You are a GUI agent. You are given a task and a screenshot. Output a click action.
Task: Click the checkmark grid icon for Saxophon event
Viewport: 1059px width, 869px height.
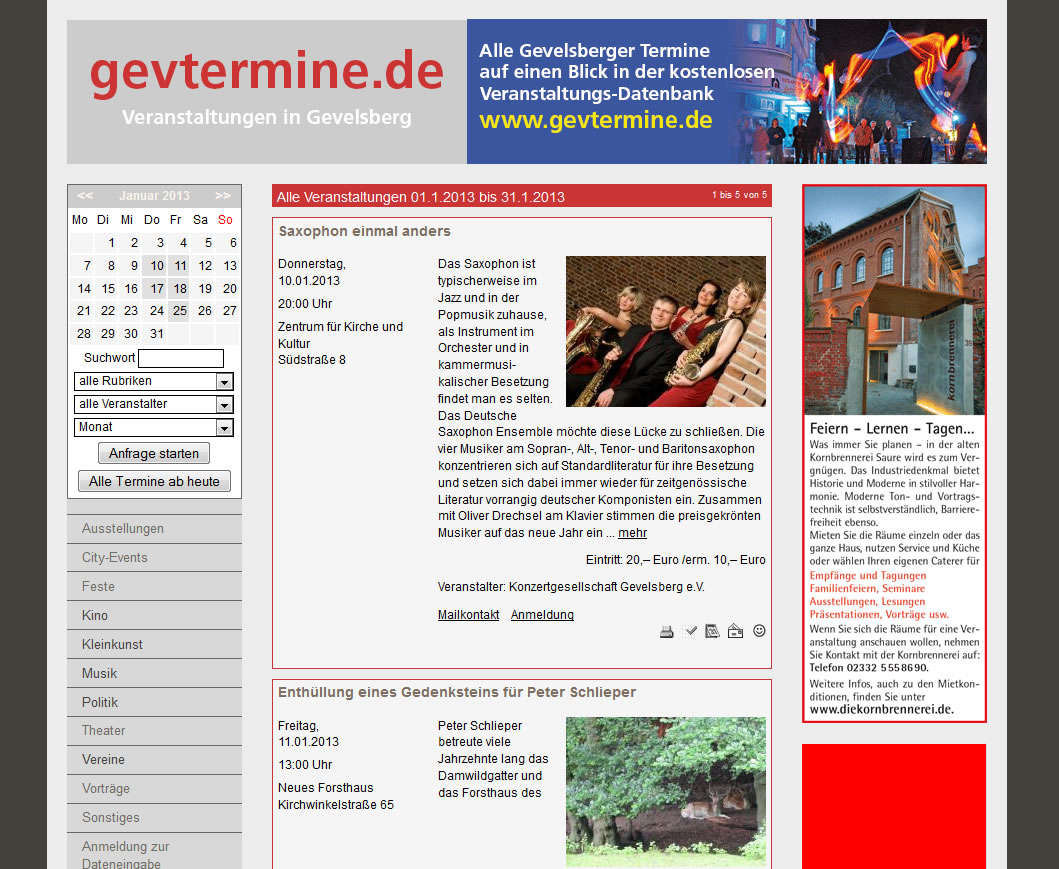[x=690, y=631]
